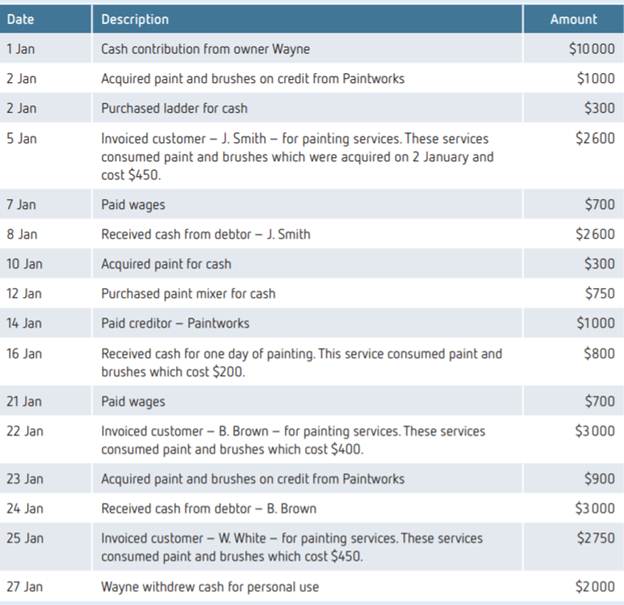Select received cash from debtor J. Smith

tap(205, 234)
